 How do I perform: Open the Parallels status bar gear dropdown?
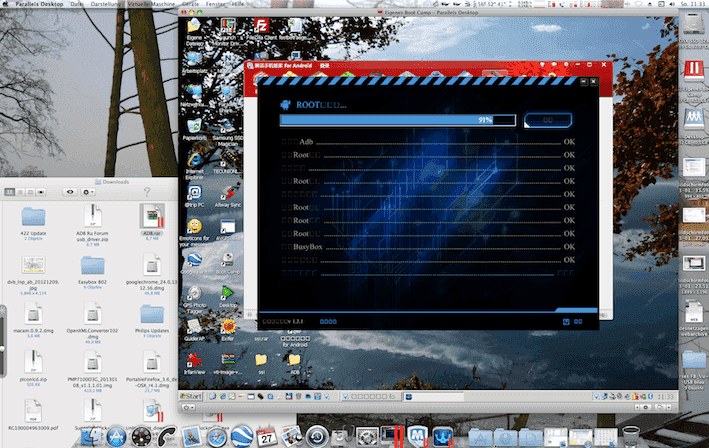pos(189,407)
